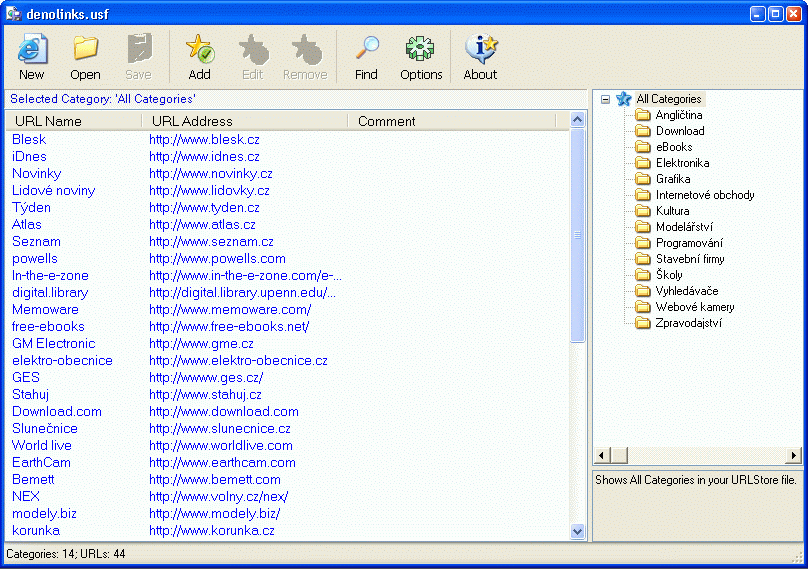Click the Save toolbar icon

click(x=139, y=48)
